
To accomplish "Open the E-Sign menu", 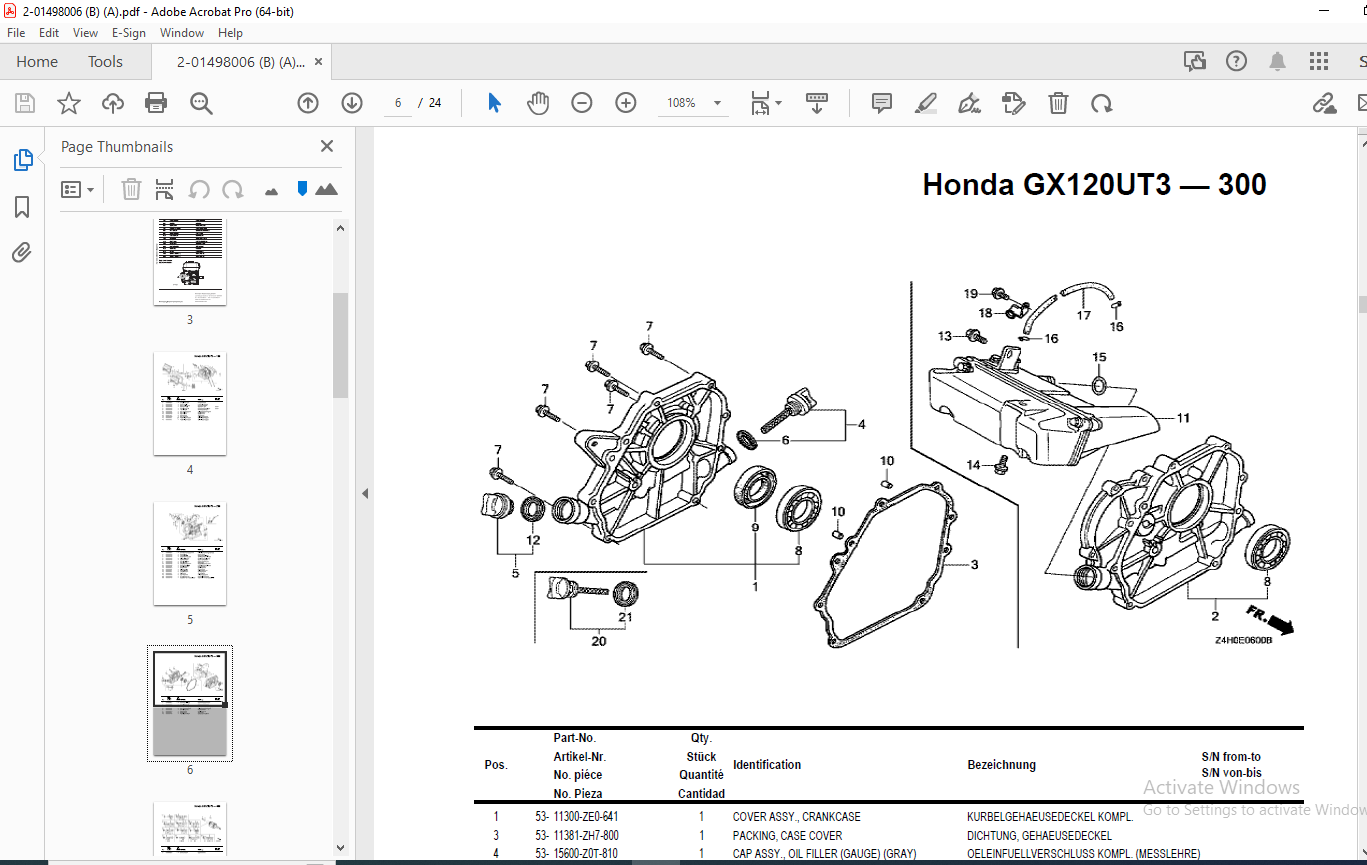I will 129,33.
